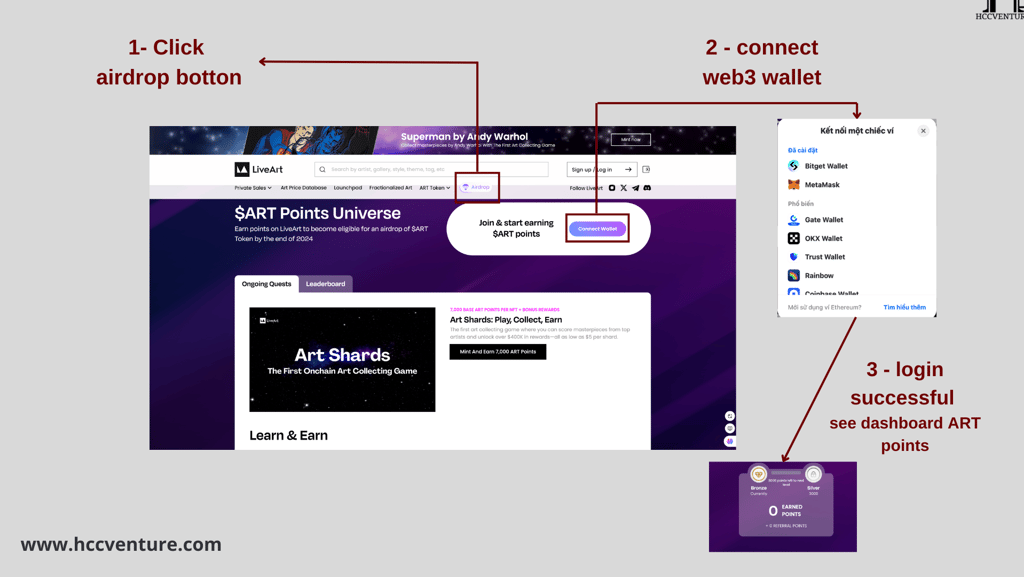This screenshot has width=1024, height=577.
Task: Open LiveArt's Discord icon
Action: click(x=647, y=188)
